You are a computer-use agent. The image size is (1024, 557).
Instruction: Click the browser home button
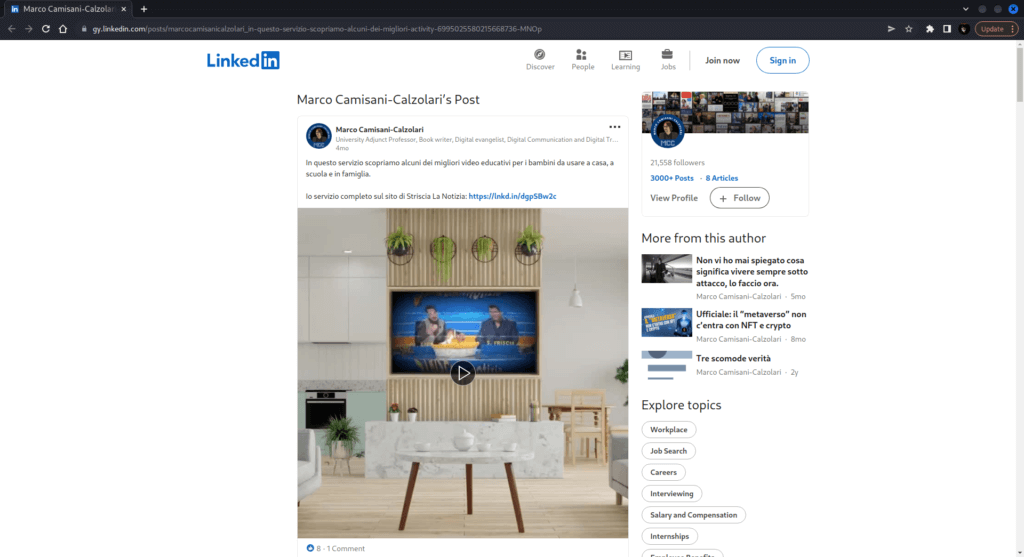[x=64, y=29]
